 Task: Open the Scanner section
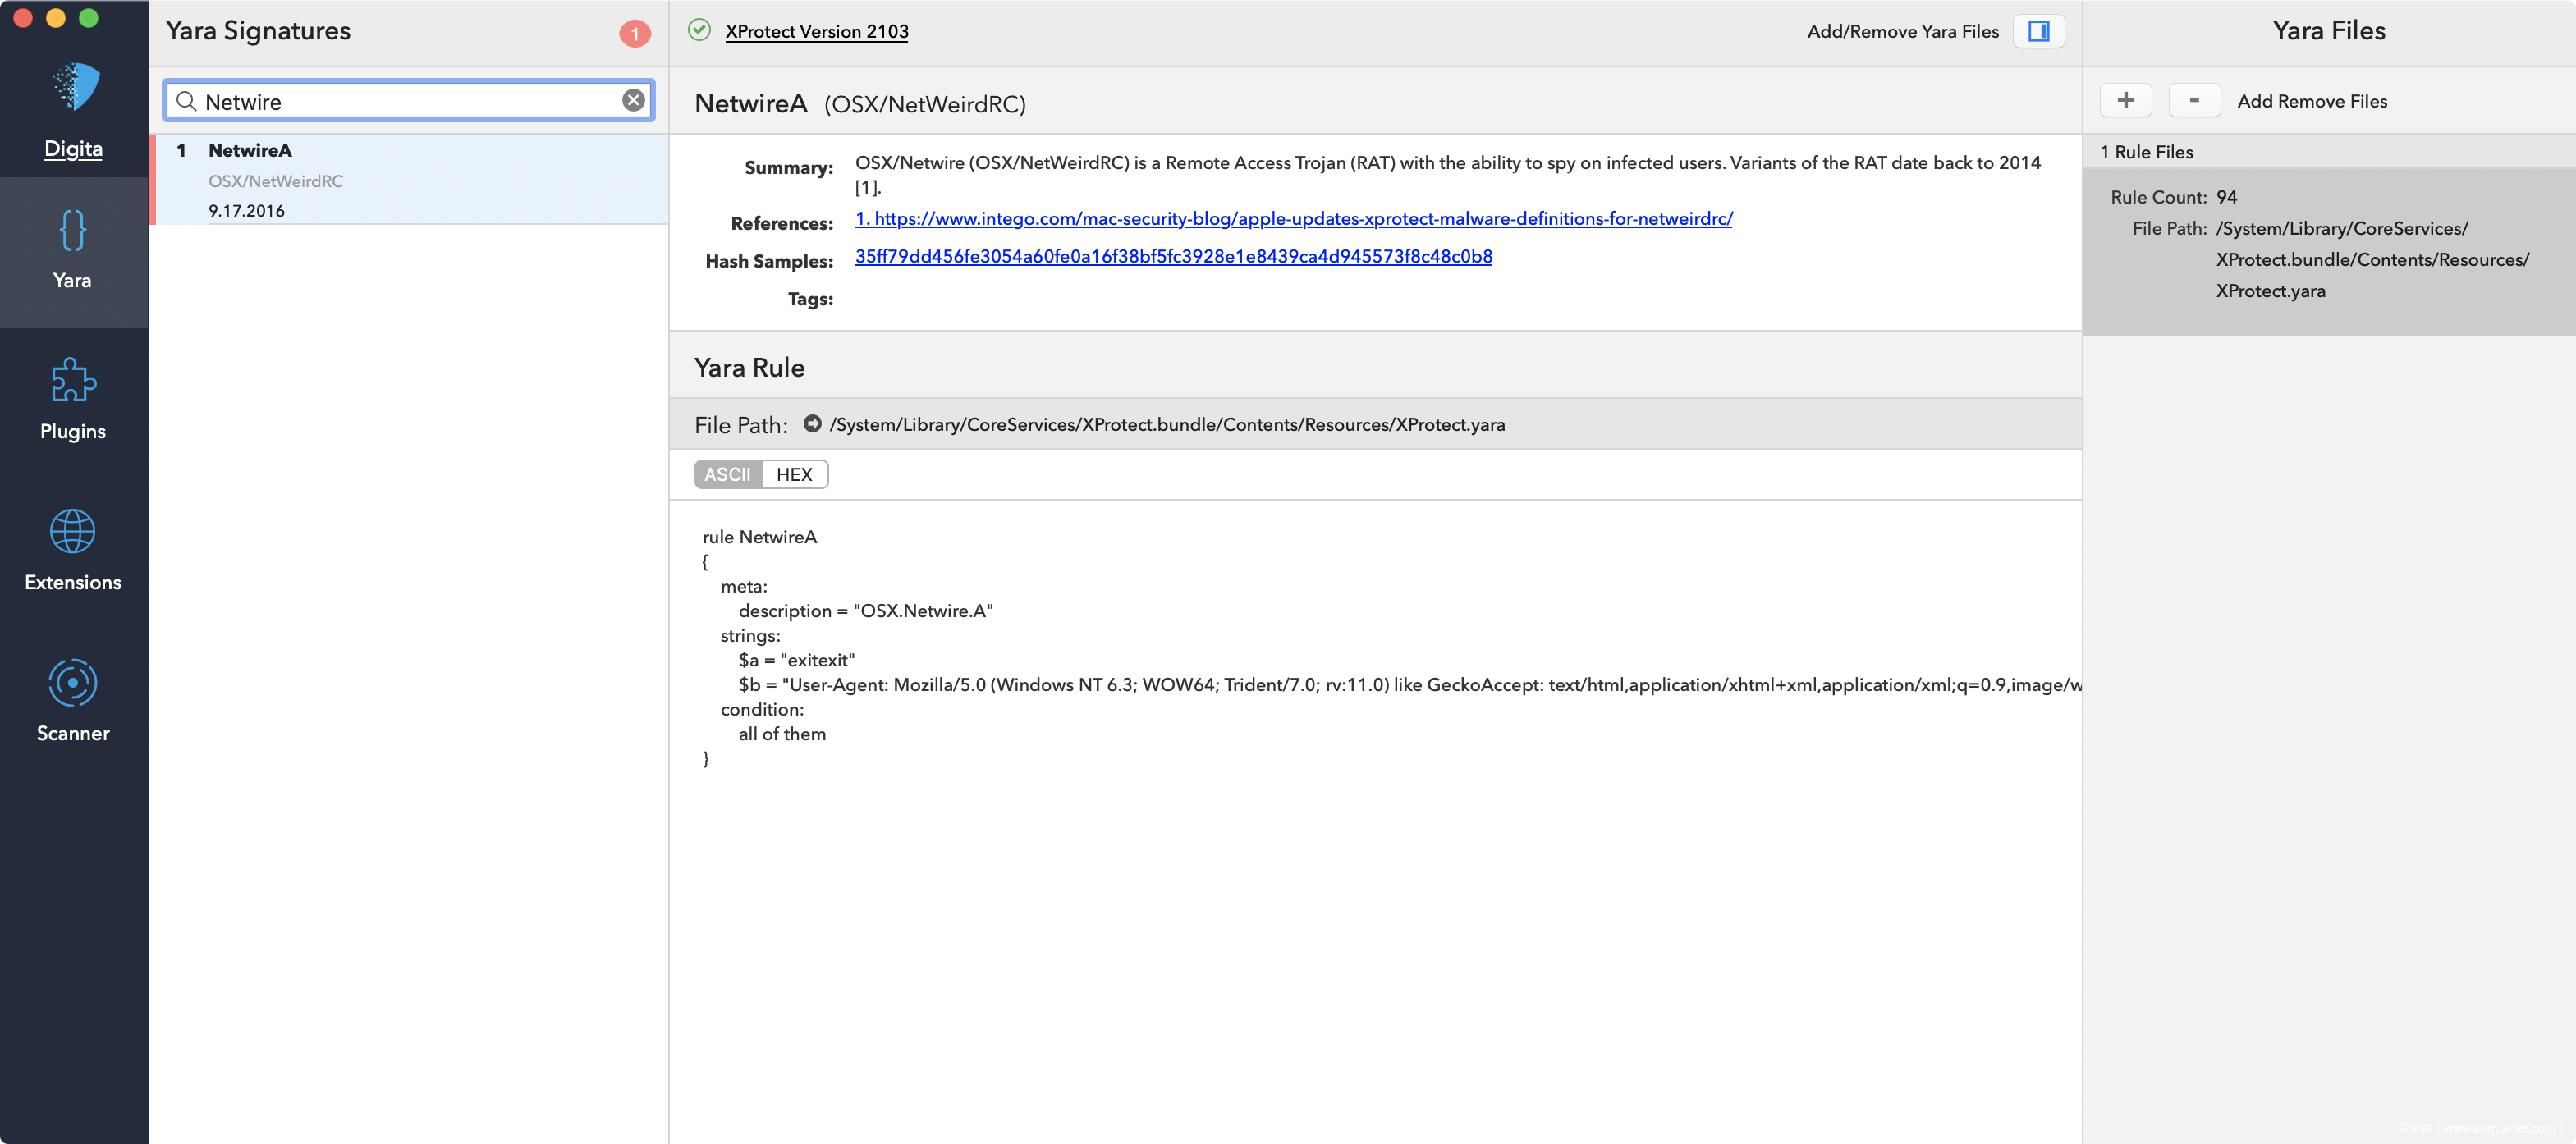click(73, 702)
